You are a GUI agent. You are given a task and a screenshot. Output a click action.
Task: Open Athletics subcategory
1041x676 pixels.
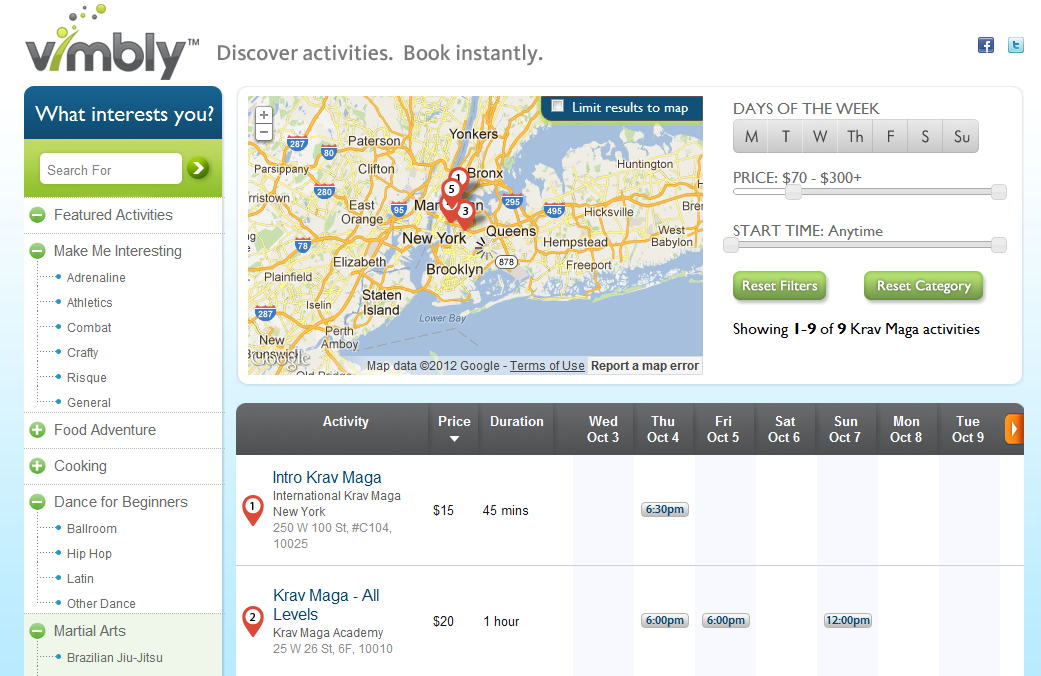click(x=90, y=302)
